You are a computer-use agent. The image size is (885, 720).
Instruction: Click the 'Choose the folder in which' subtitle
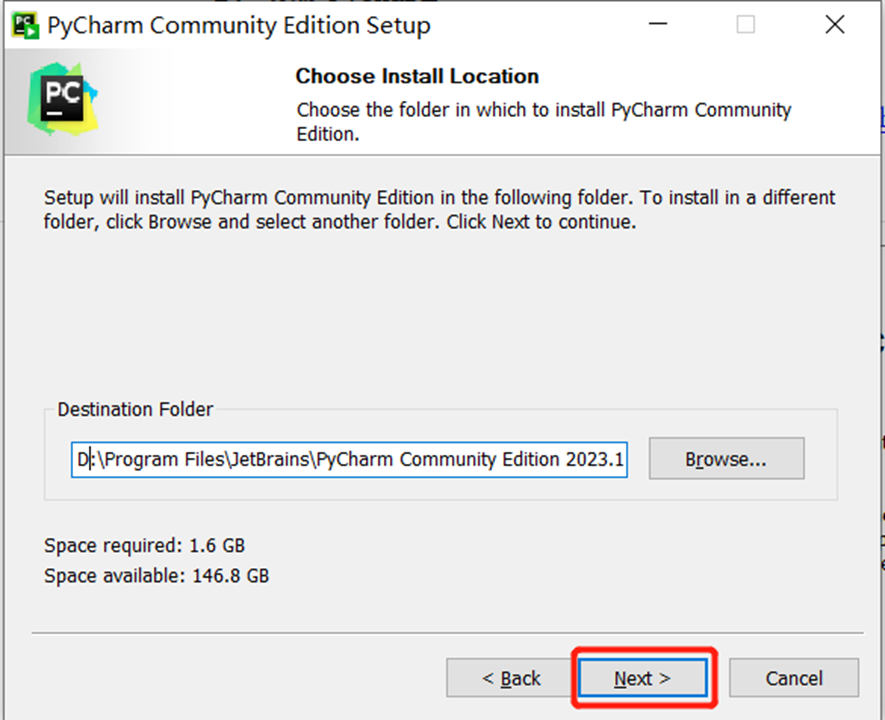click(544, 121)
